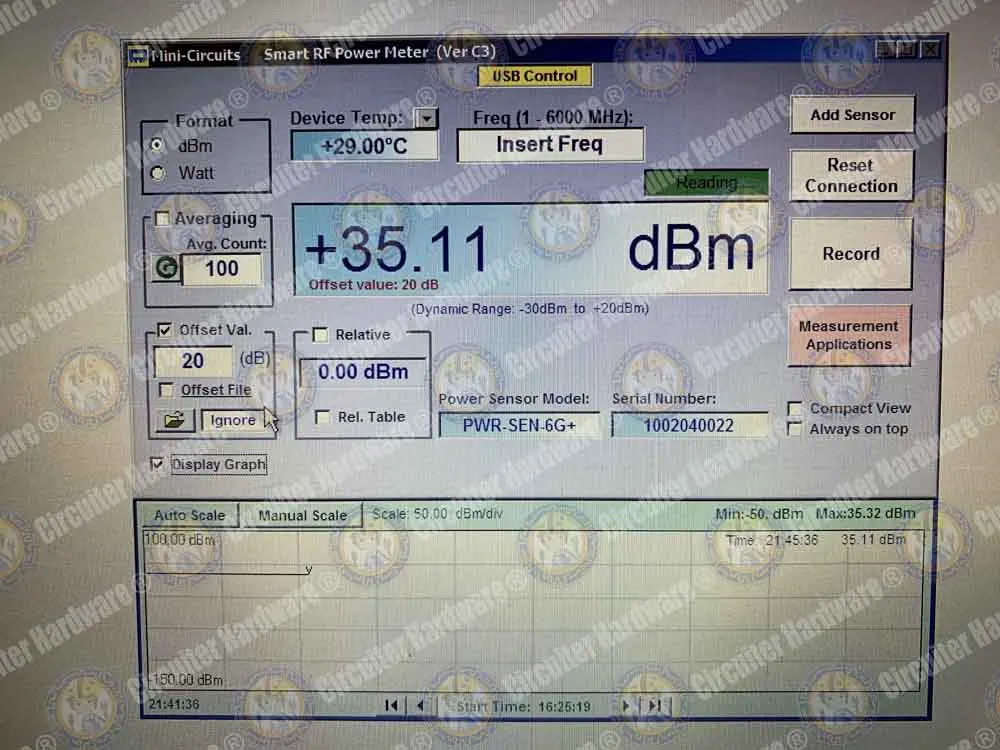Screen dimensions: 1000x750
Task: Click the Insert Freq input field
Action: click(549, 145)
